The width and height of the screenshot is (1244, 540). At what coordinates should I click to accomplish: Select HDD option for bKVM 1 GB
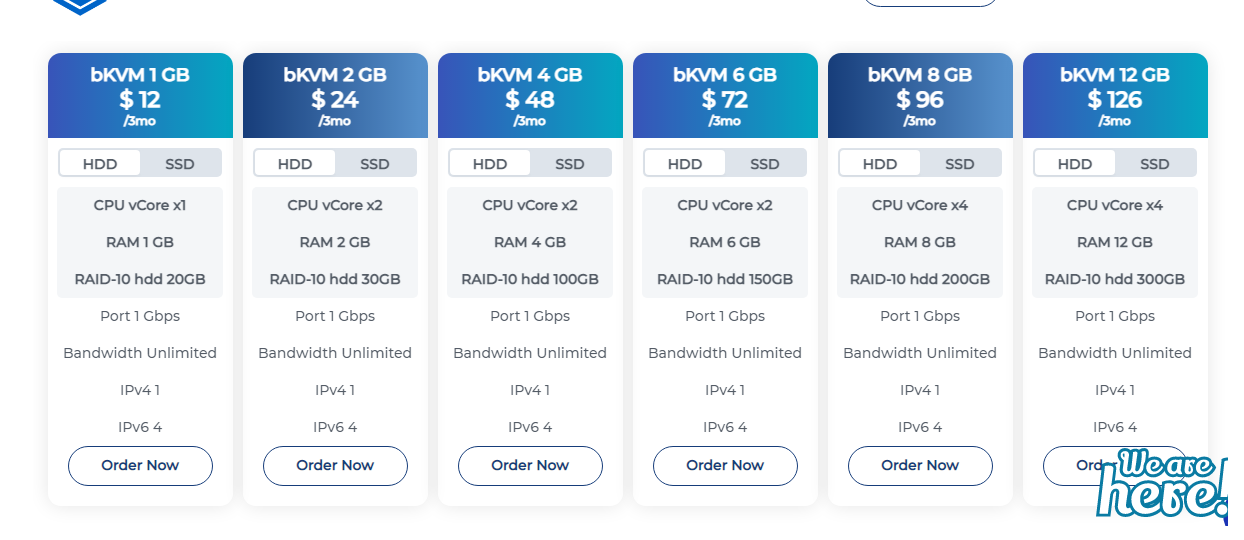click(100, 164)
